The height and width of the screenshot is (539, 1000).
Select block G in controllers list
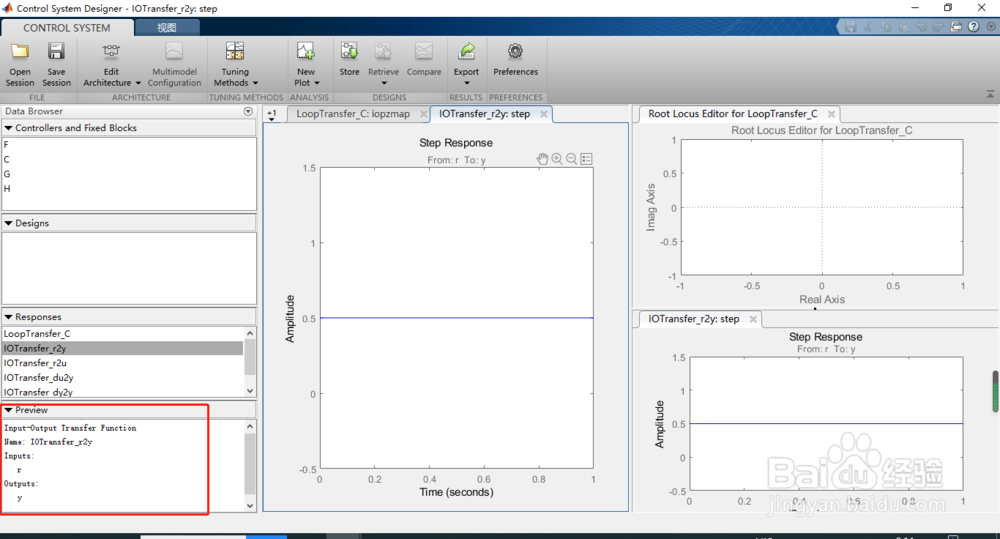[129, 174]
